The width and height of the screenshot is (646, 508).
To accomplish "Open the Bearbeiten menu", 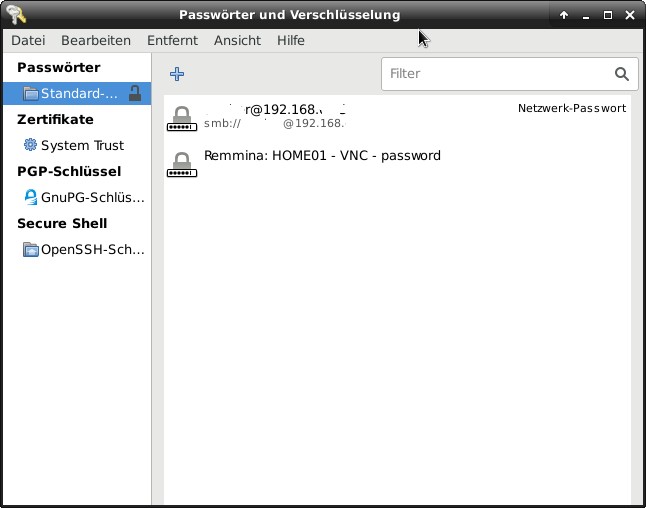I will pos(96,41).
